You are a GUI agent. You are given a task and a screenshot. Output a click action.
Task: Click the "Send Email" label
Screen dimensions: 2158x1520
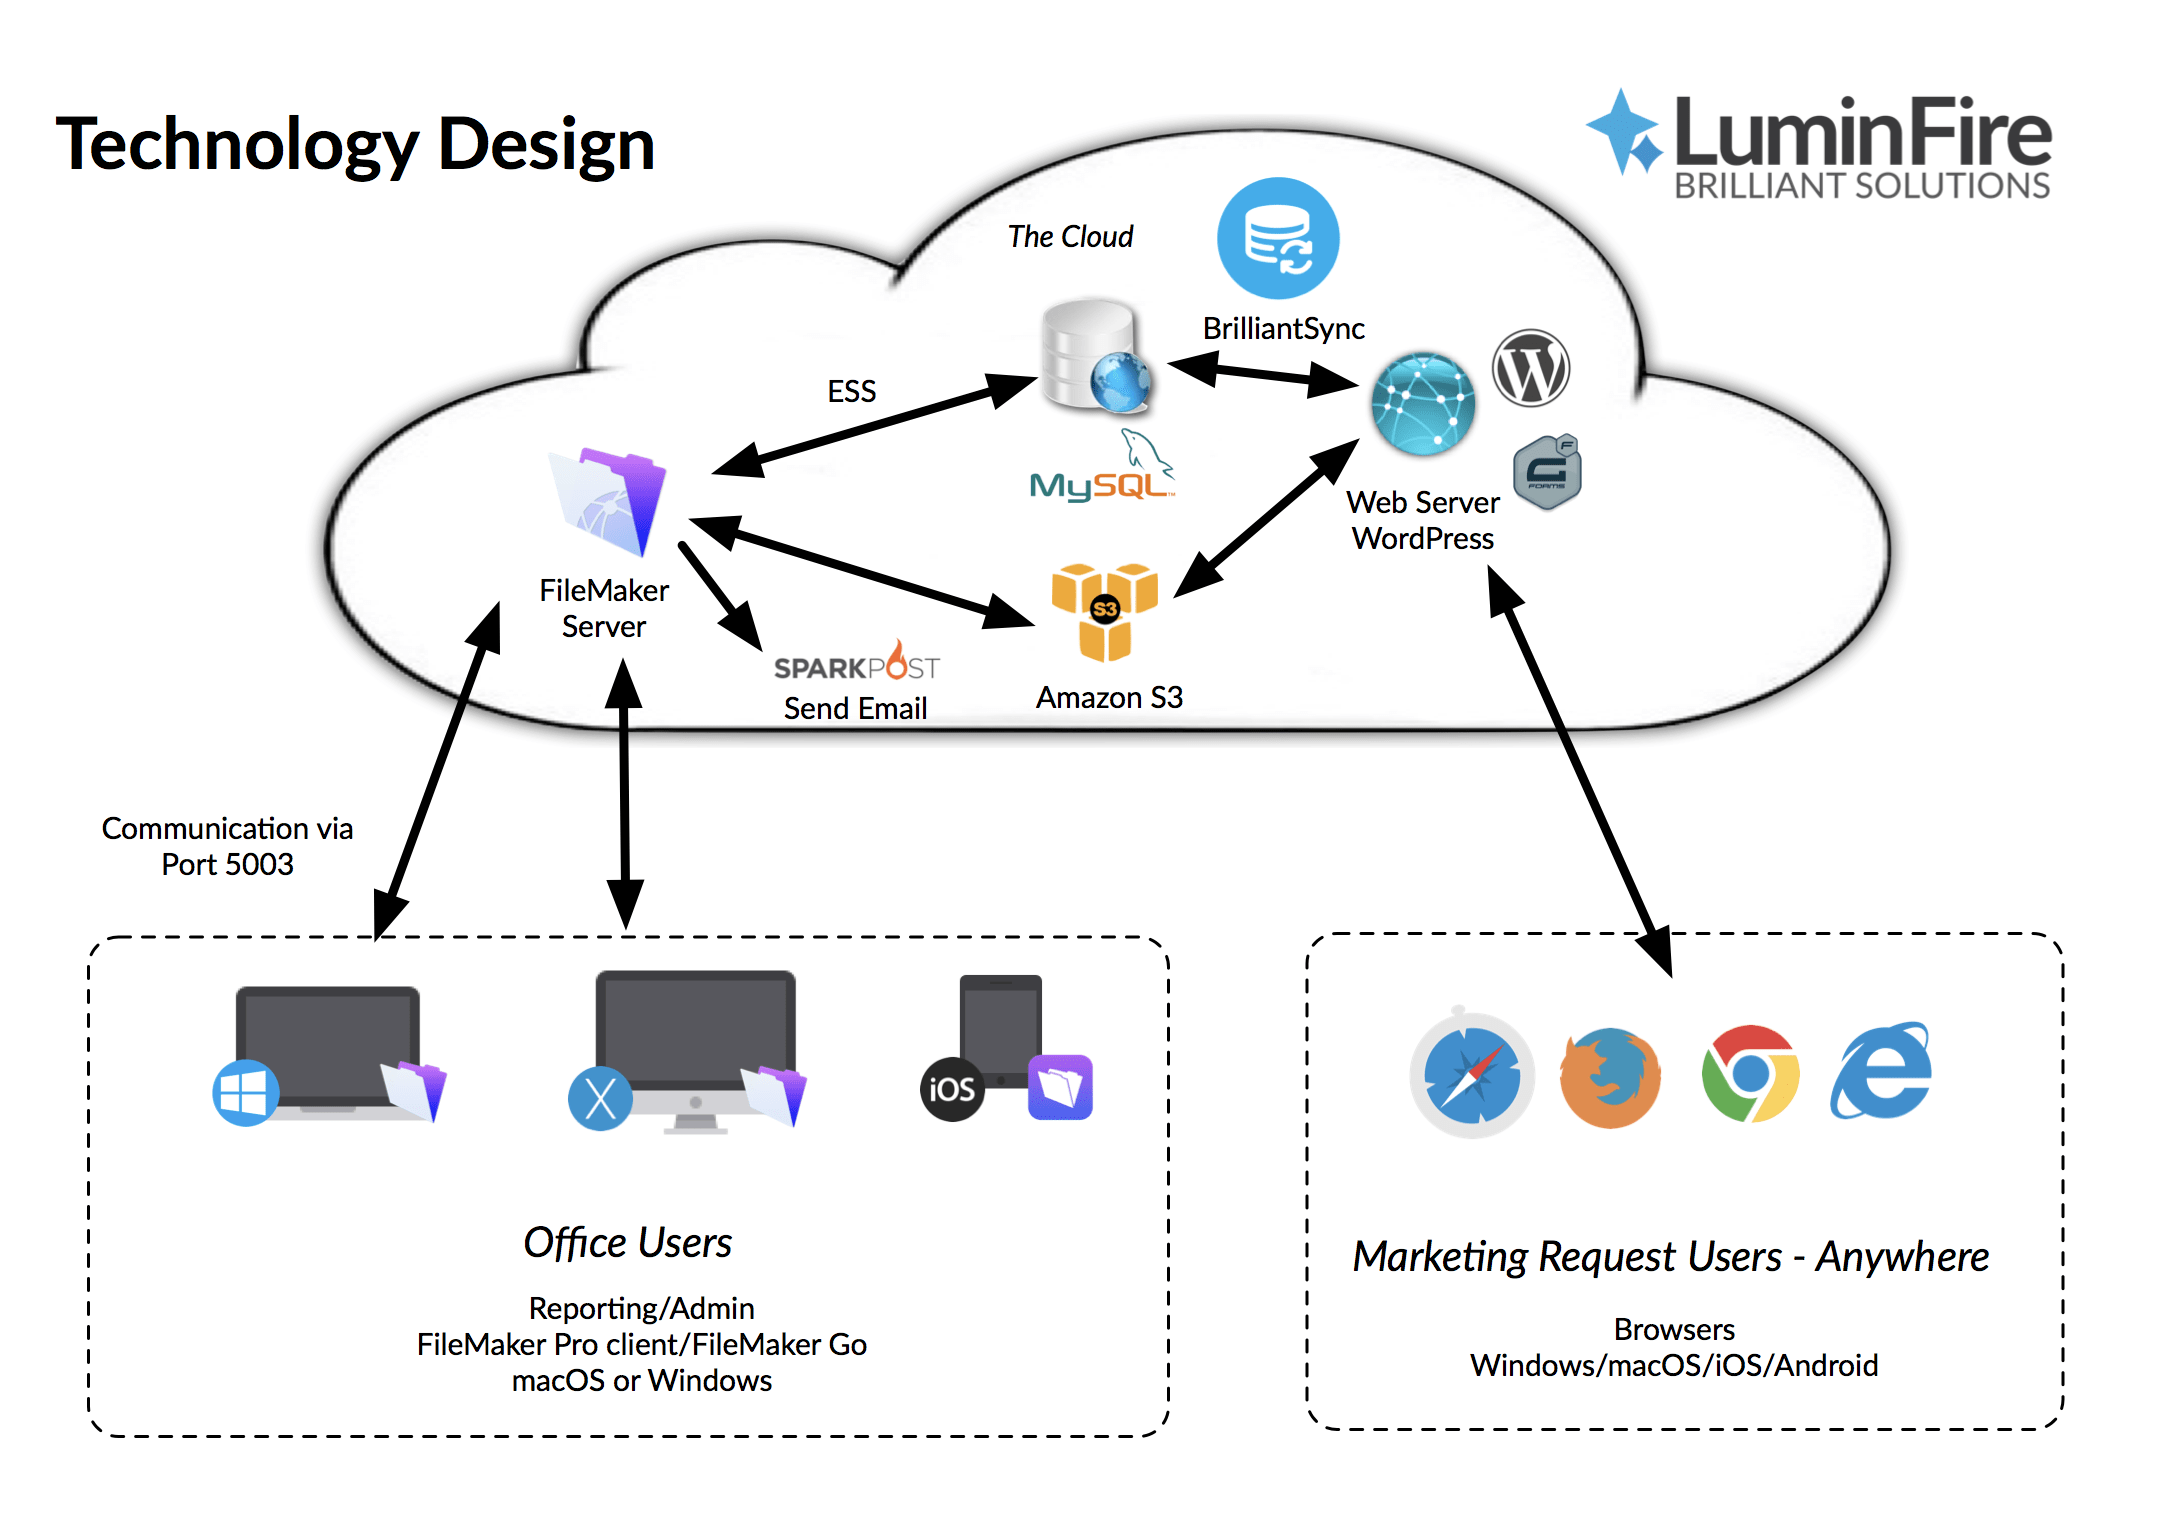(x=855, y=708)
